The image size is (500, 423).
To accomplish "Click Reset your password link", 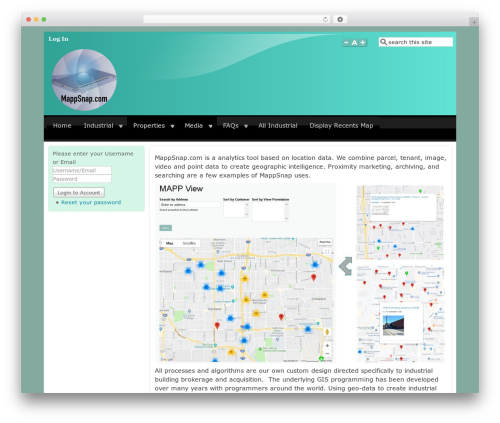I will 91,202.
